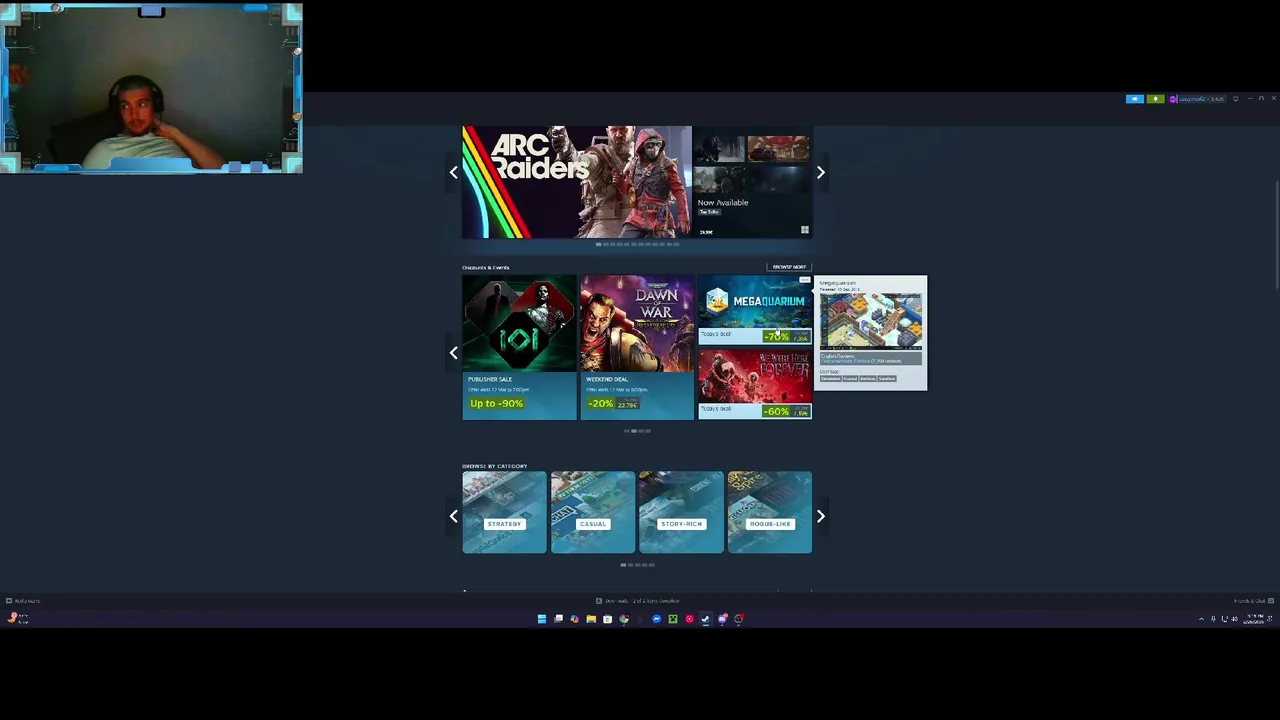Go to previous page of Discounts & Events
This screenshot has height=720, width=1280.
[x=453, y=353]
